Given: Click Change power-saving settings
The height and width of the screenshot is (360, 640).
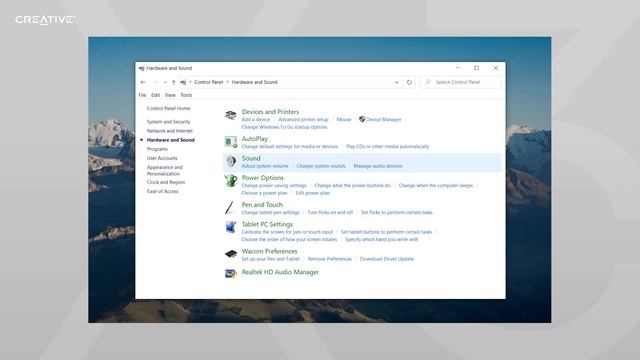Looking at the screenshot, I should 274,186.
